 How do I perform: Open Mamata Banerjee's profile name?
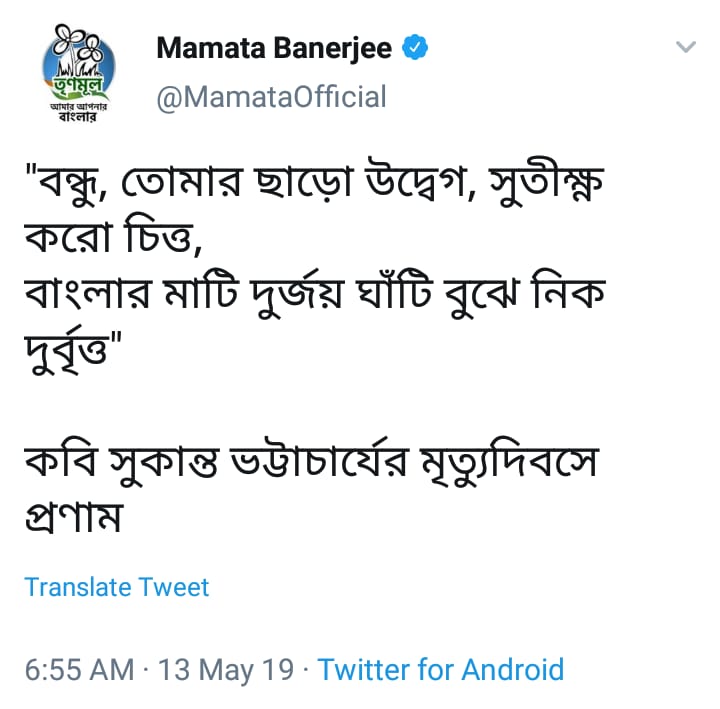[x=274, y=48]
